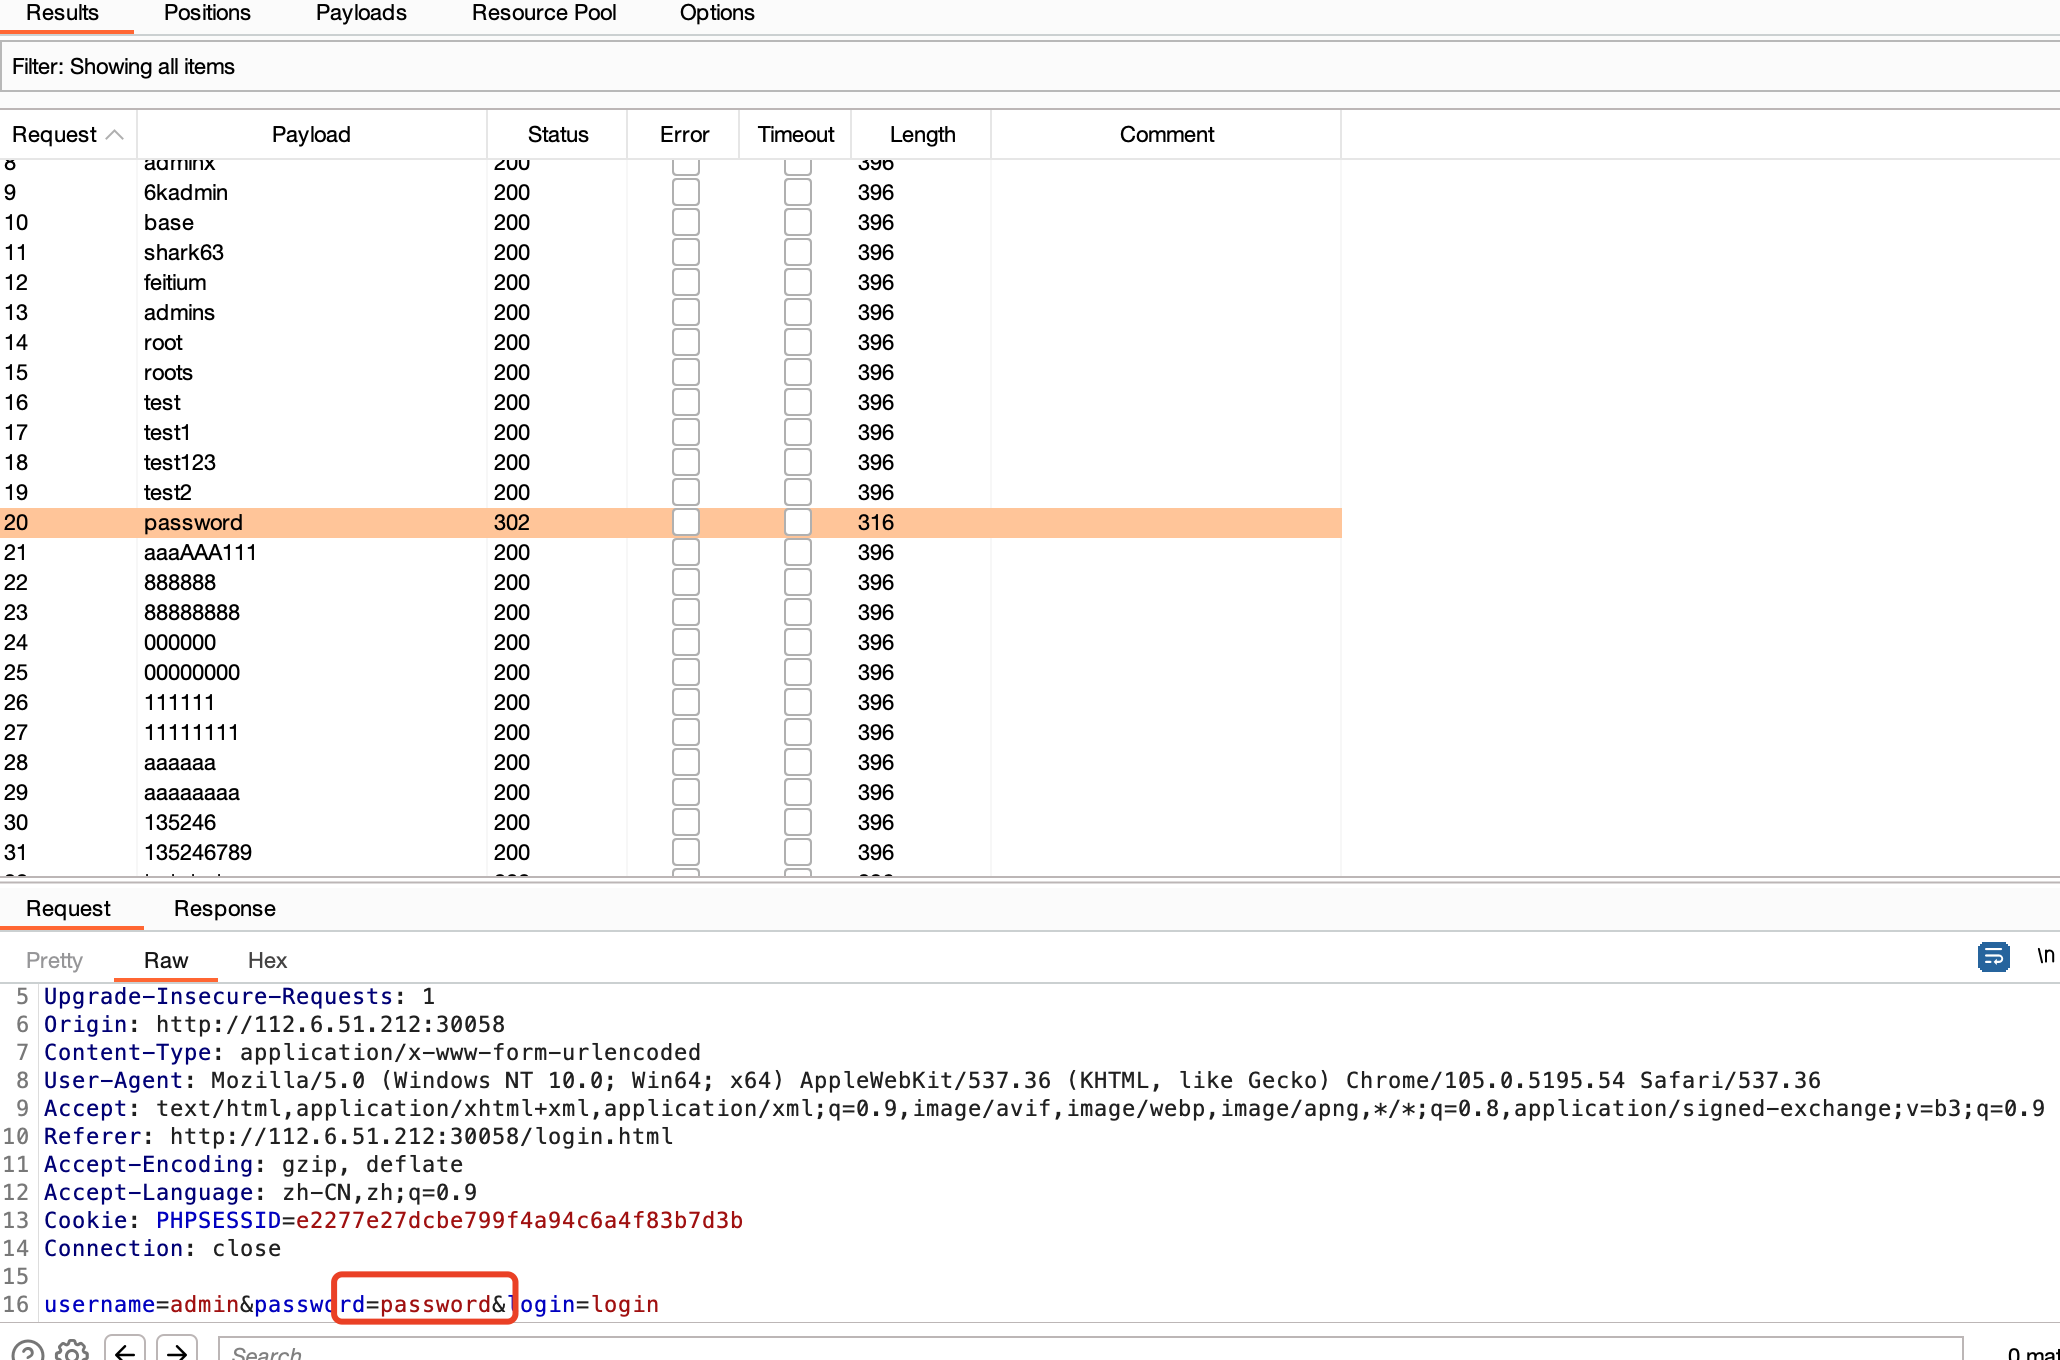
Task: Toggle Error checkbox for root row
Action: (x=686, y=342)
